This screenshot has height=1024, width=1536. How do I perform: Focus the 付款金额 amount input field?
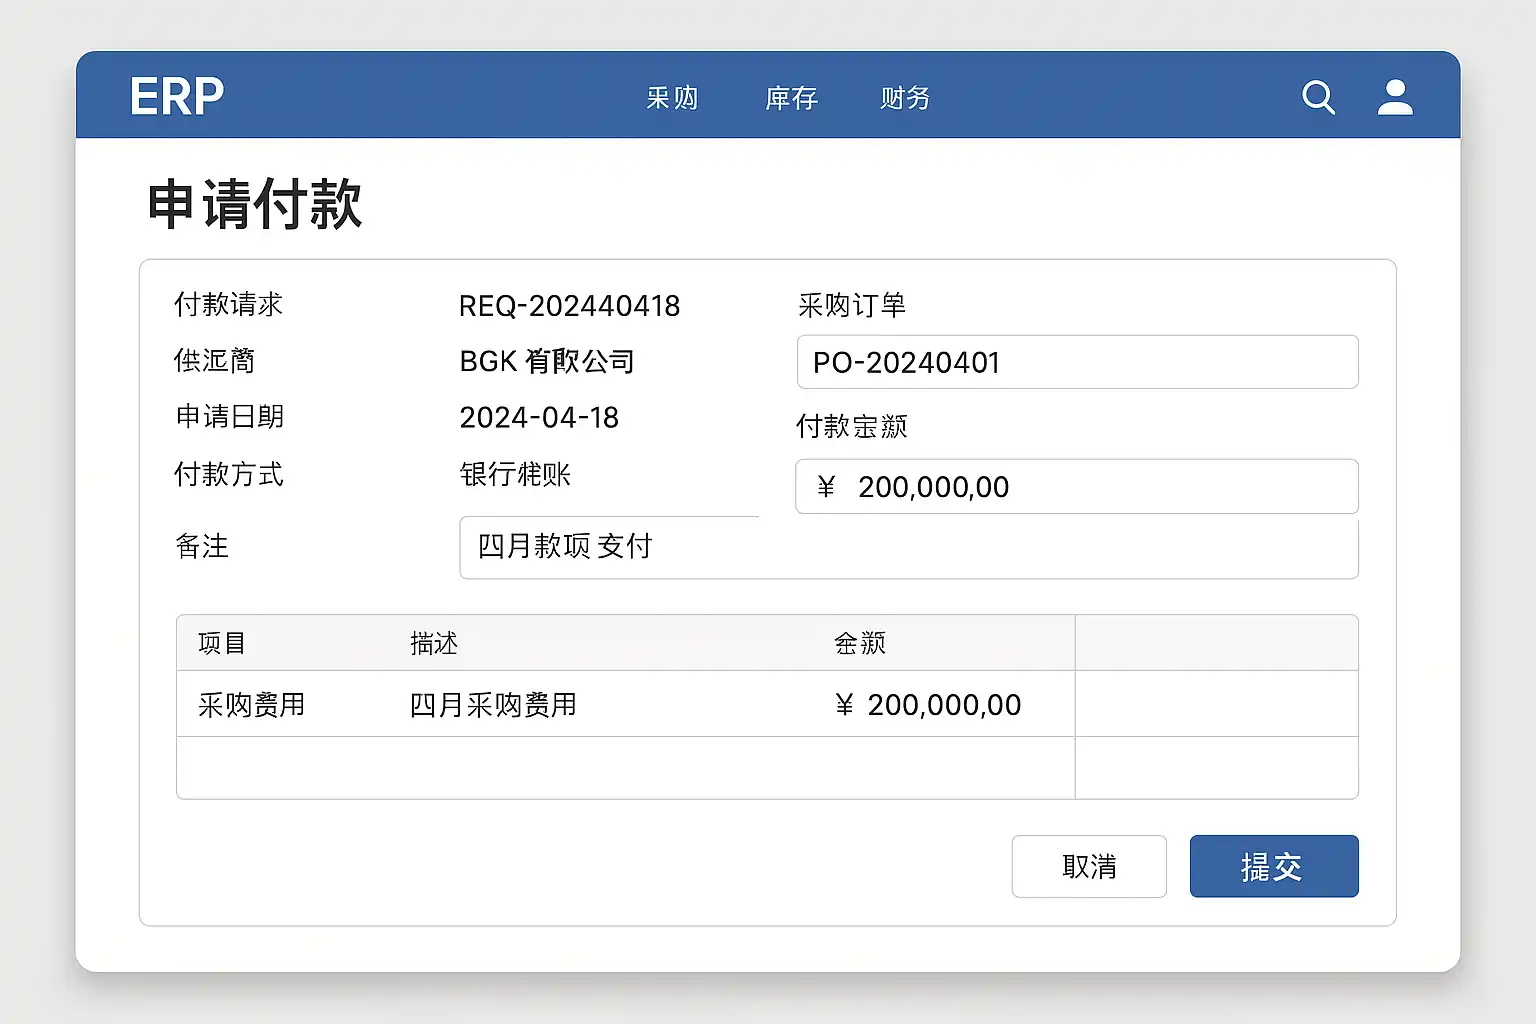pyautogui.click(x=1077, y=487)
